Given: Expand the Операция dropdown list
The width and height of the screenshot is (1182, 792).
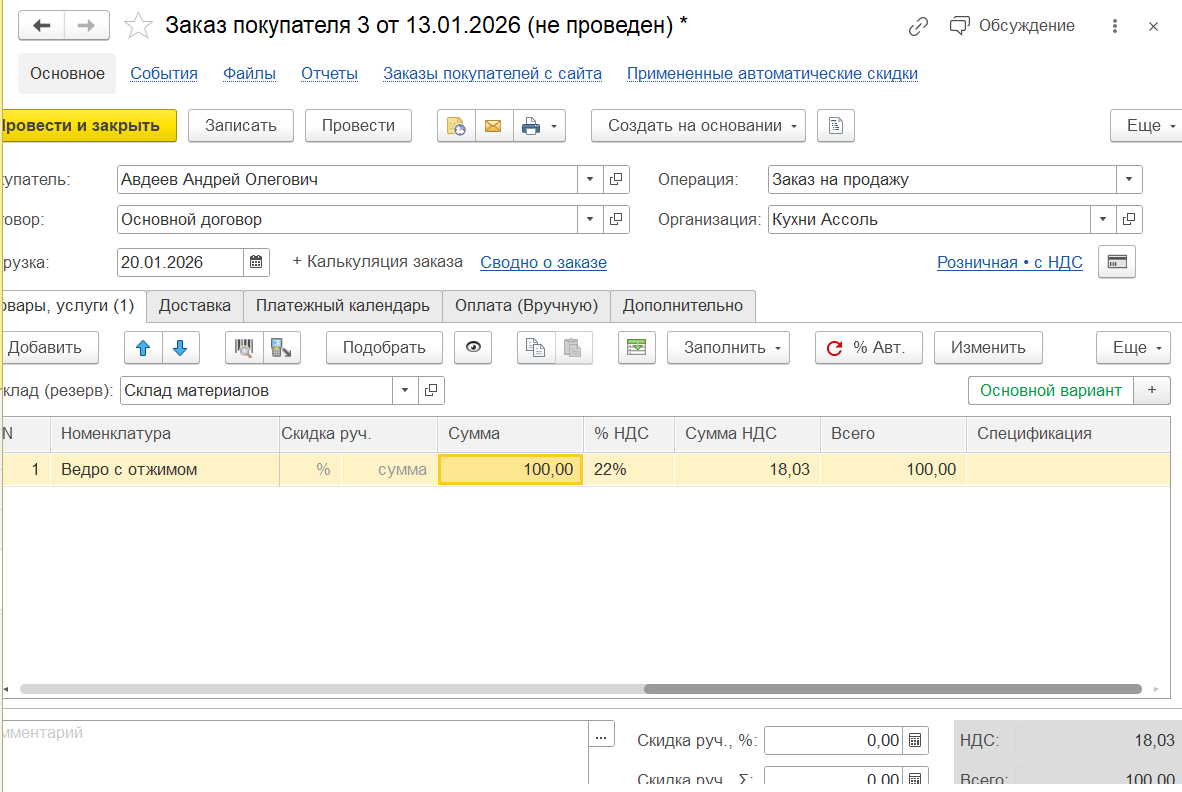Looking at the screenshot, I should [x=1129, y=180].
